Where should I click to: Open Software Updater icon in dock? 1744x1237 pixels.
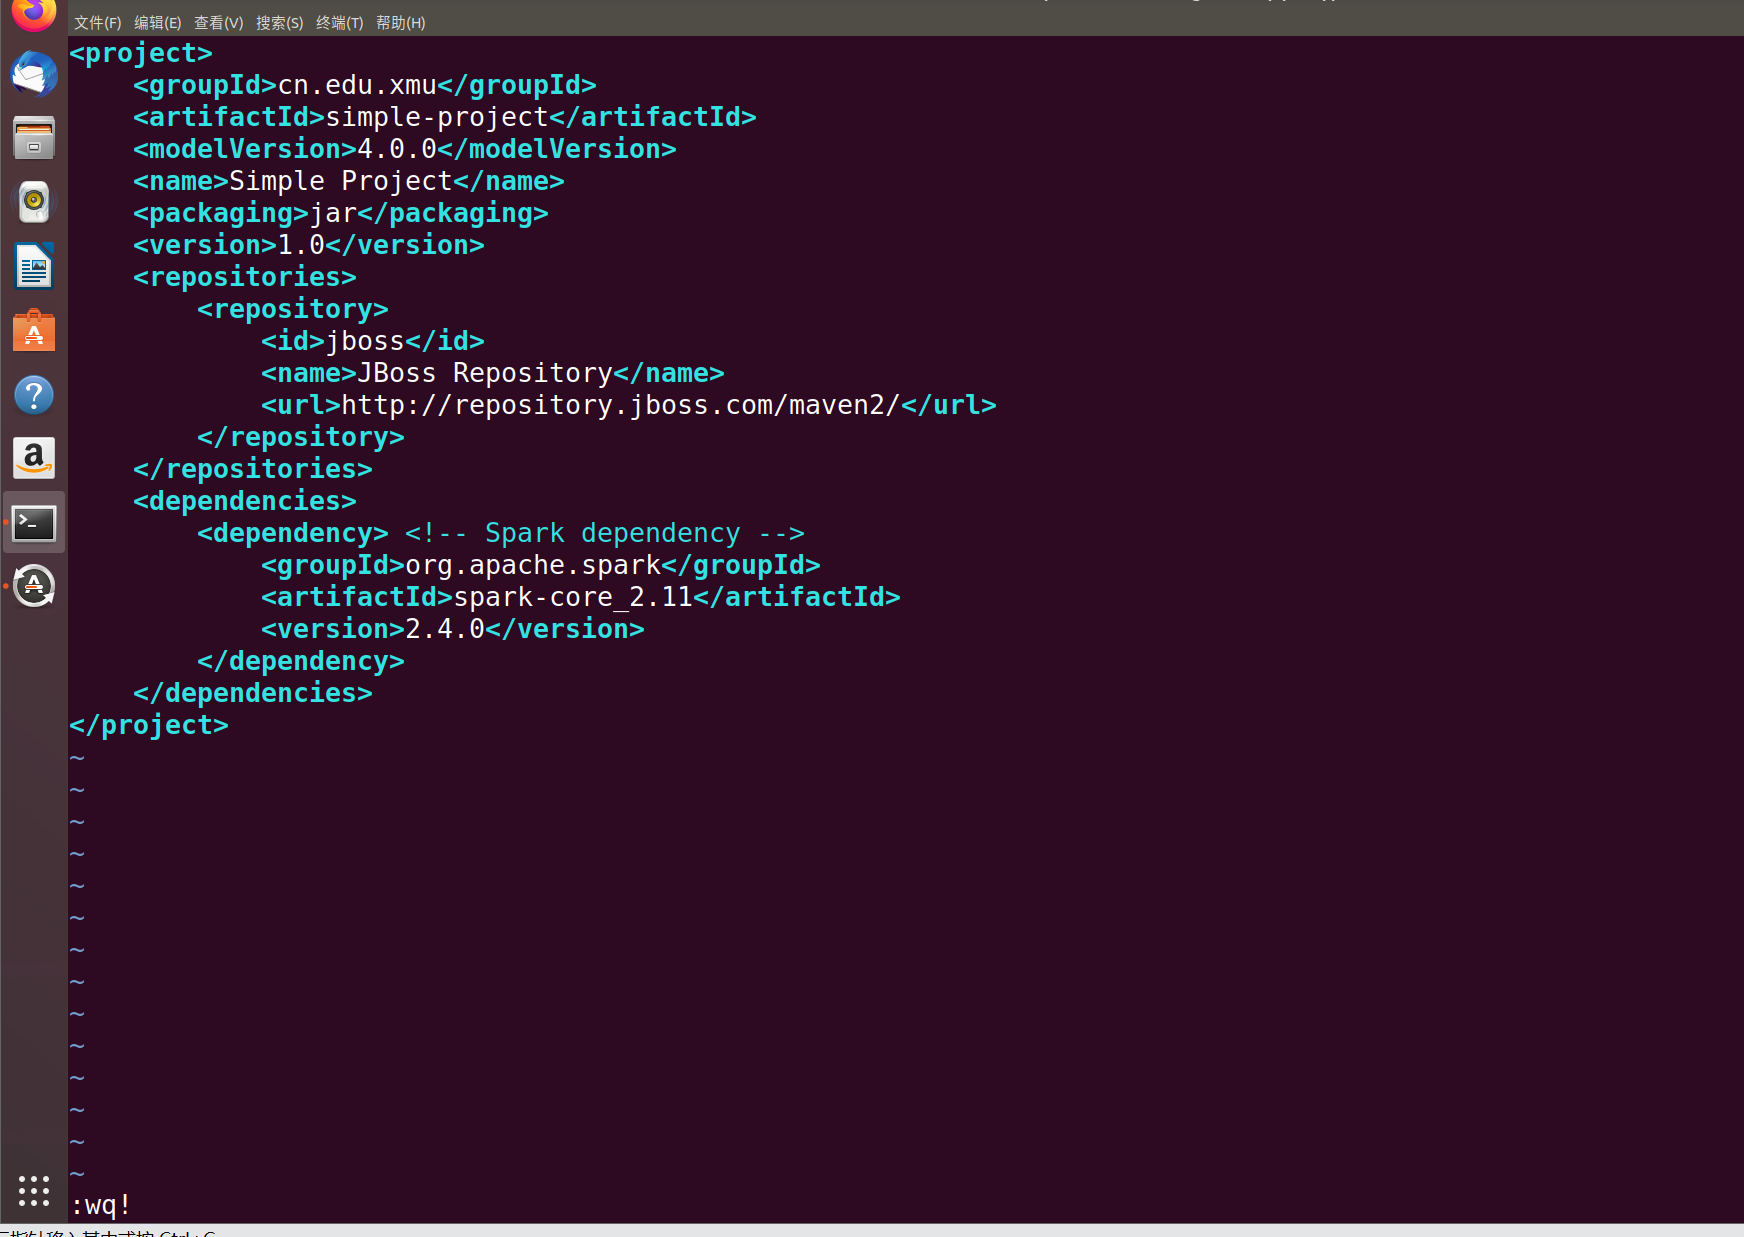pyautogui.click(x=34, y=586)
